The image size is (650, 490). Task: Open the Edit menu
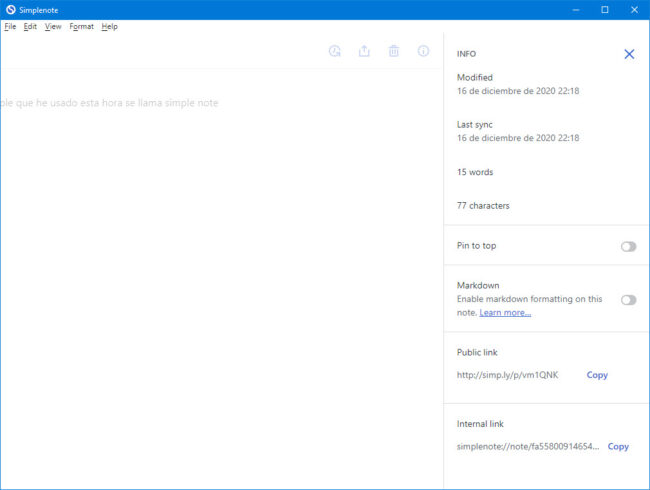(x=30, y=27)
